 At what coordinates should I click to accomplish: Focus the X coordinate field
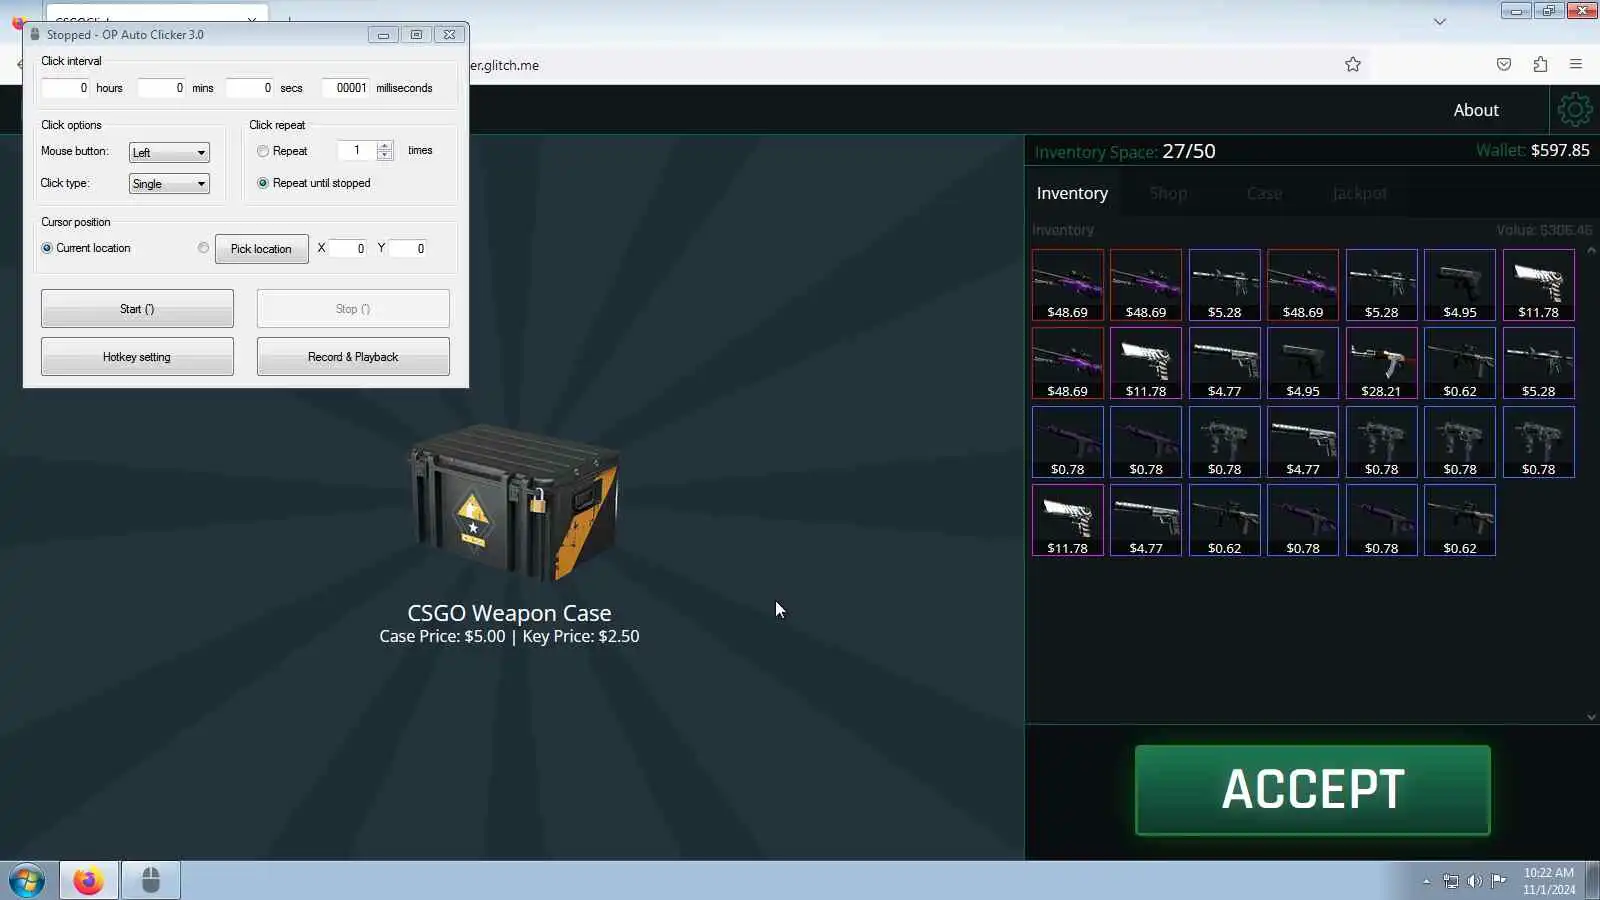[349, 249]
